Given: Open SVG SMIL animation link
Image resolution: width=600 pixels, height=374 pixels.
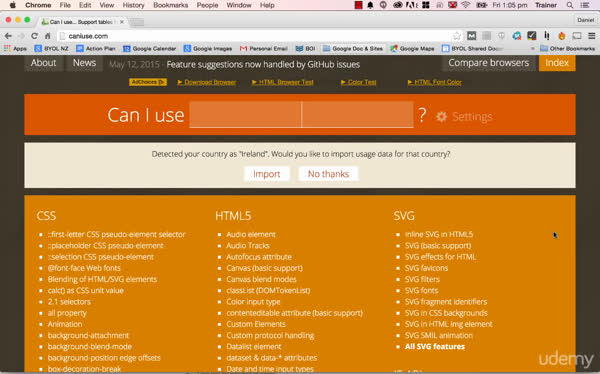Looking at the screenshot, I should [439, 335].
